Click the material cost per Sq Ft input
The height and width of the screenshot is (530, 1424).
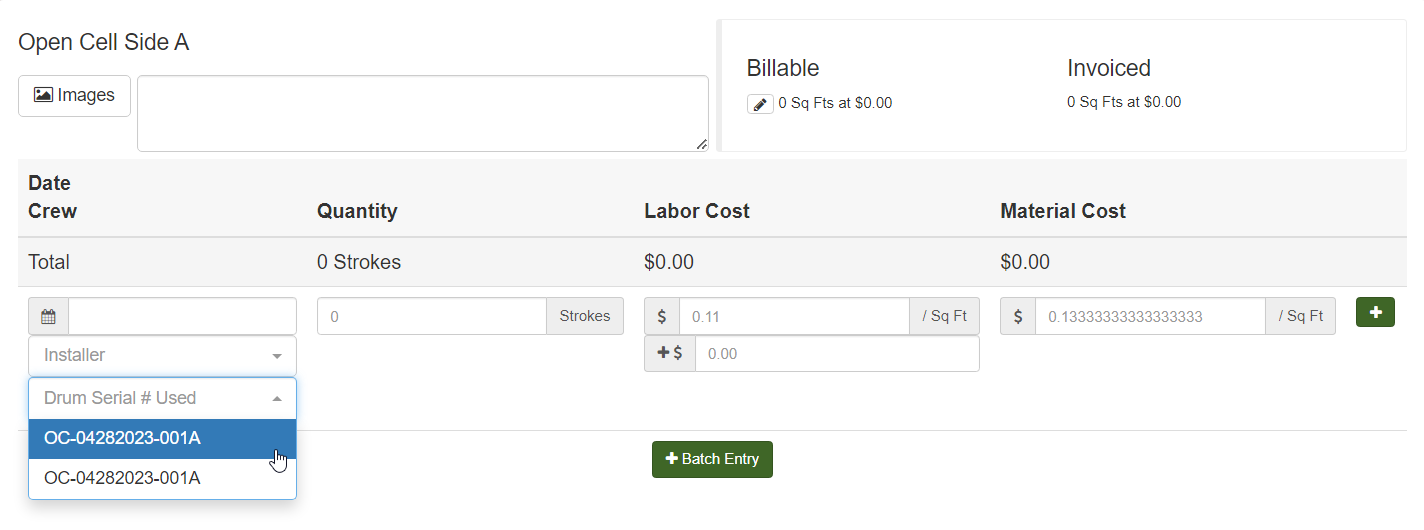(1149, 316)
